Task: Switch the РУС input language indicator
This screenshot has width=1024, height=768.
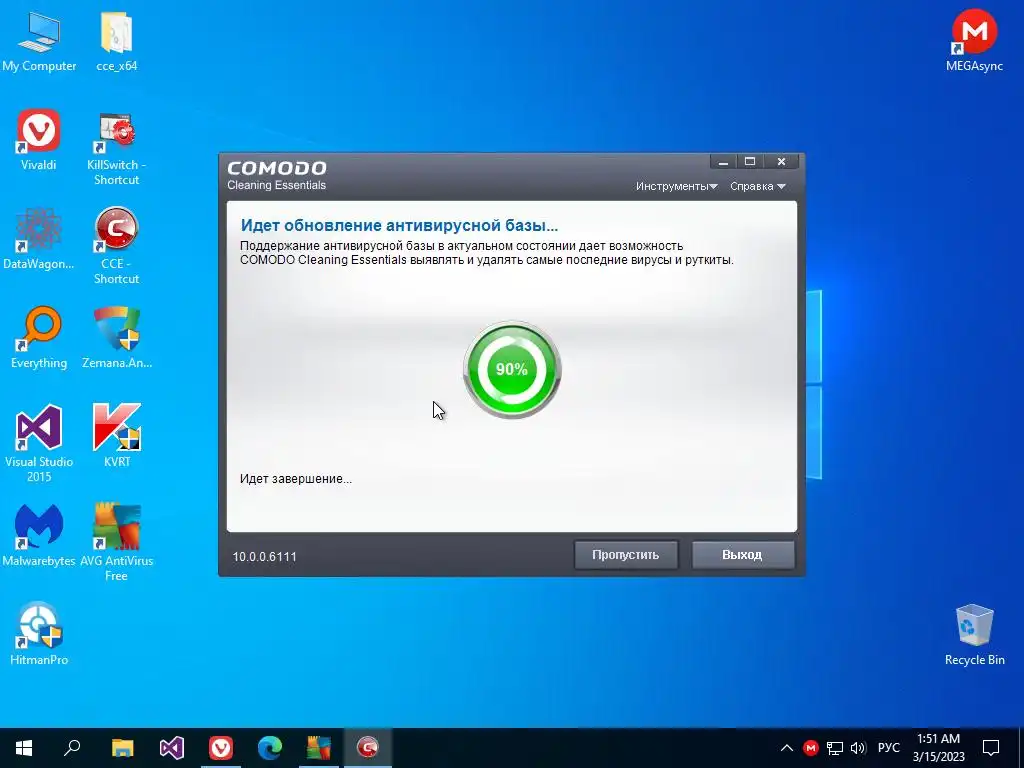Action: 888,748
